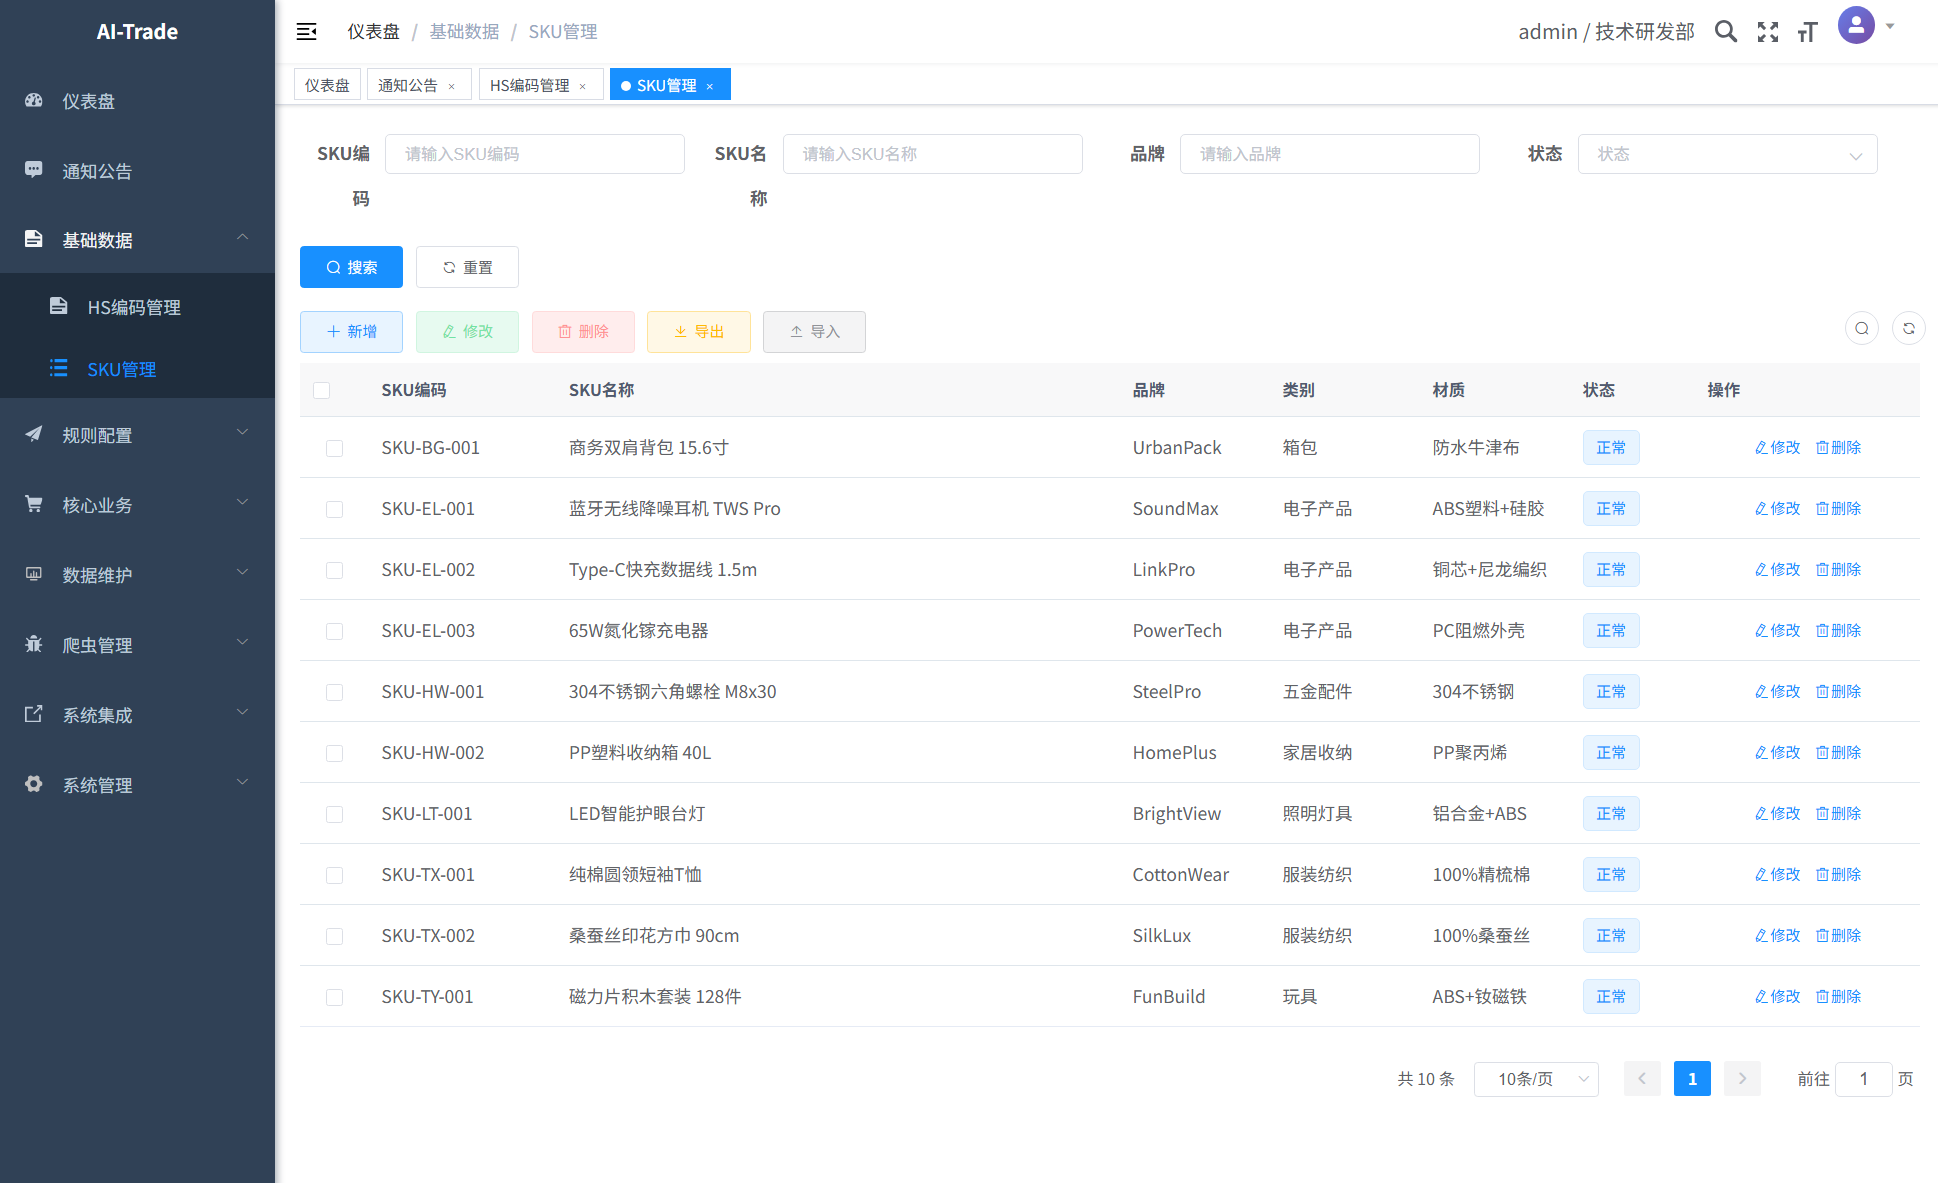Image resolution: width=1938 pixels, height=1183 pixels.
Task: Expand the 规则配置 sidebar menu
Action: coord(137,434)
